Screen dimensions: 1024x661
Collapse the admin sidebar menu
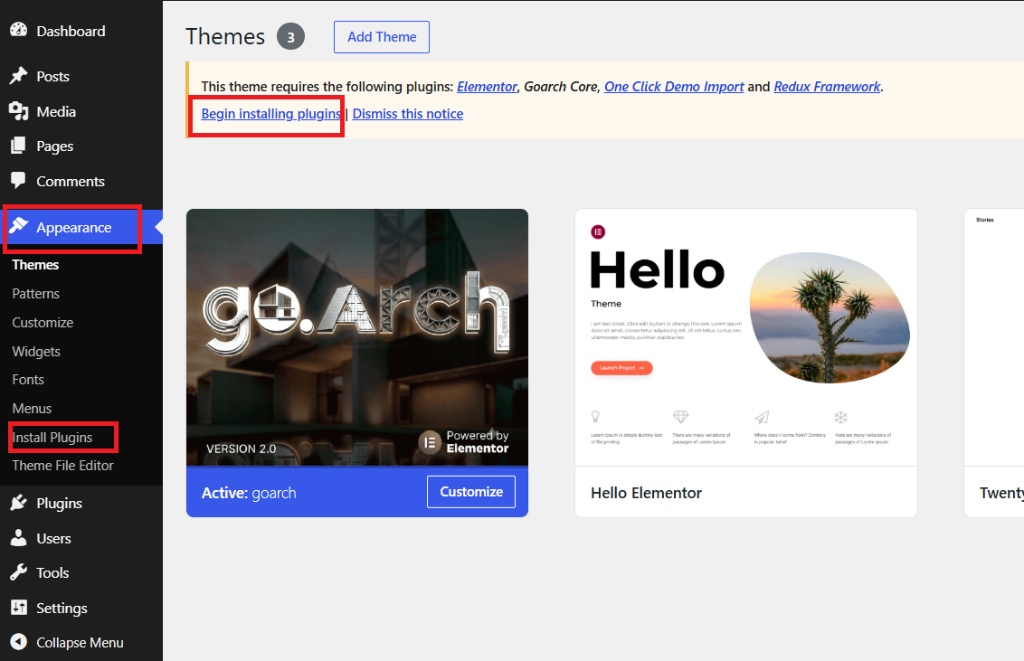(x=81, y=643)
